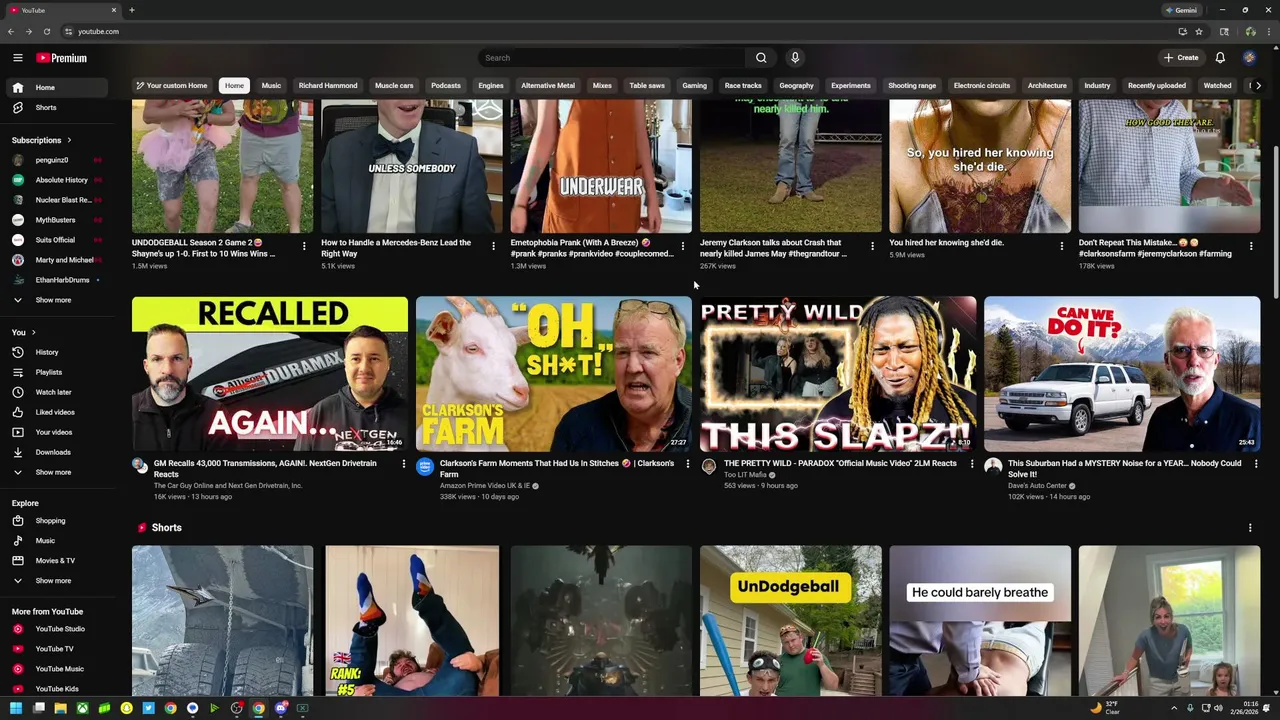Screen dimensions: 1280x720
Task: Select the Podcasts chip
Action: (x=446, y=86)
